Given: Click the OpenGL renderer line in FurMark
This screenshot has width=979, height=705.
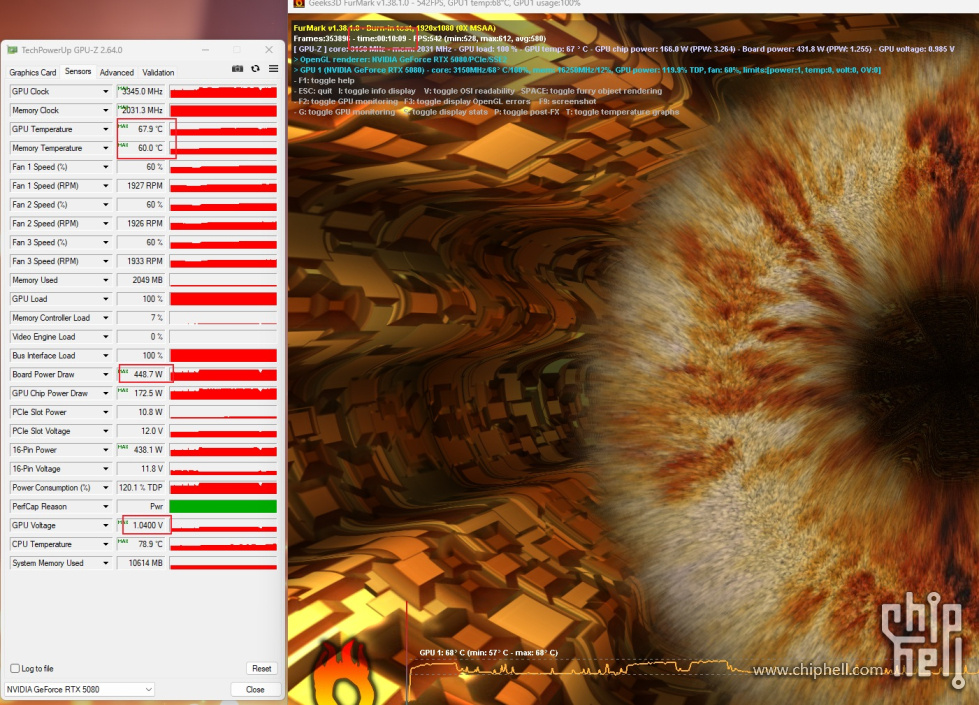Looking at the screenshot, I should click(400, 59).
